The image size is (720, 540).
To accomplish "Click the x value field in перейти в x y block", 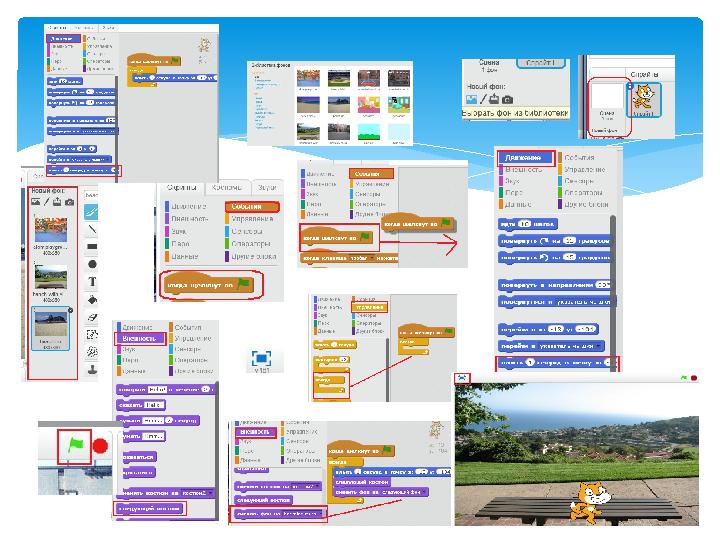I will 556,329.
